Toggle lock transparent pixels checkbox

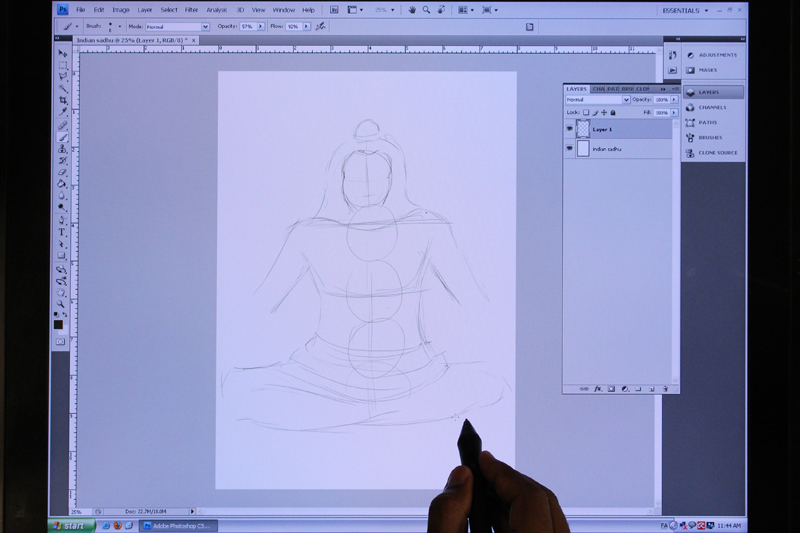point(586,113)
